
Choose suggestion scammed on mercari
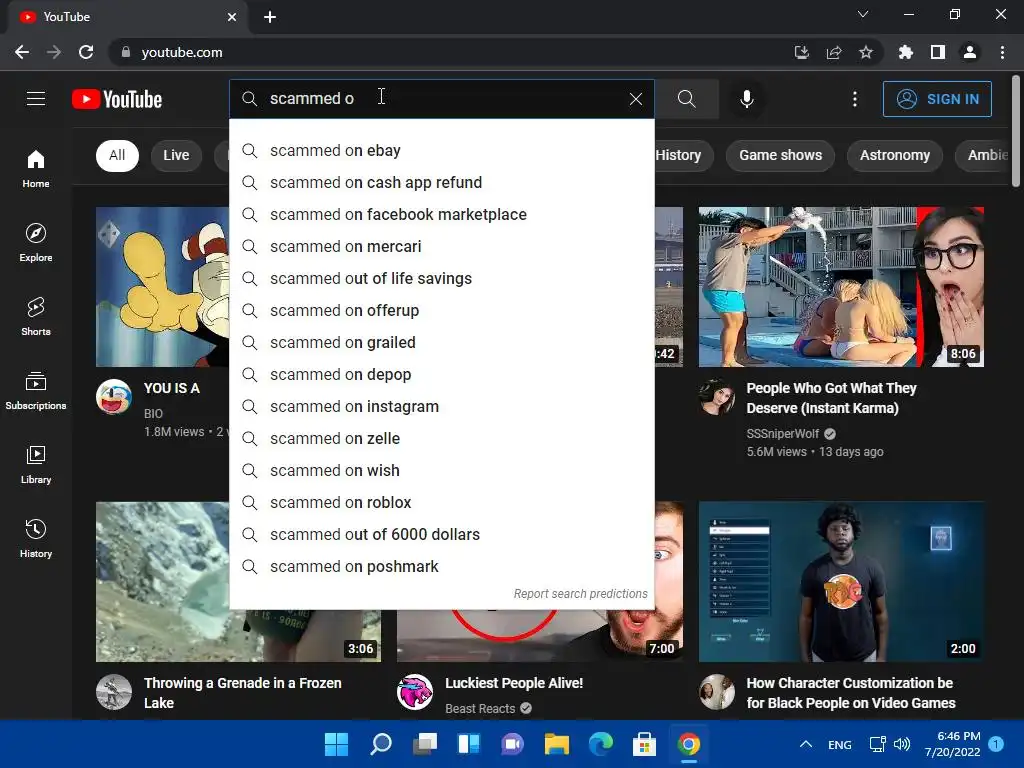tap(442, 247)
